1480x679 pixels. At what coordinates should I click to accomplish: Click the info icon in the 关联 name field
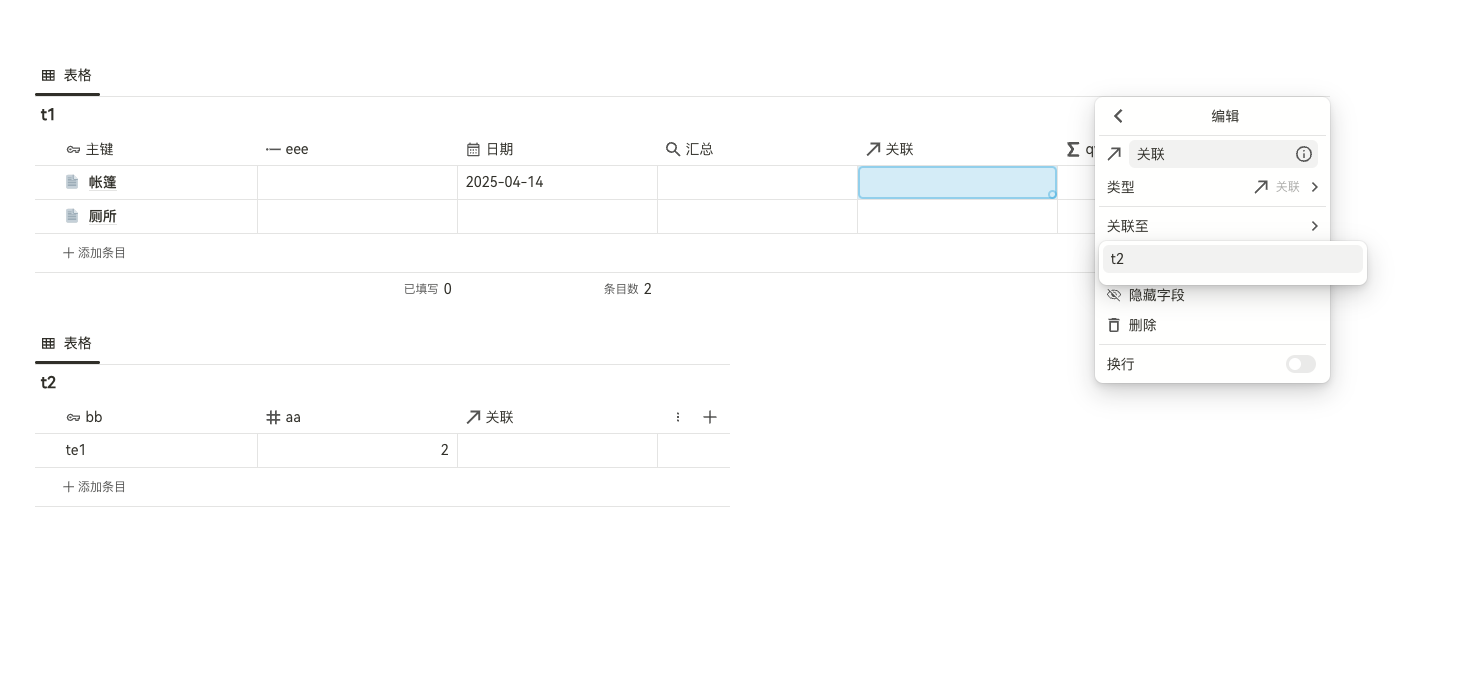(x=1303, y=154)
